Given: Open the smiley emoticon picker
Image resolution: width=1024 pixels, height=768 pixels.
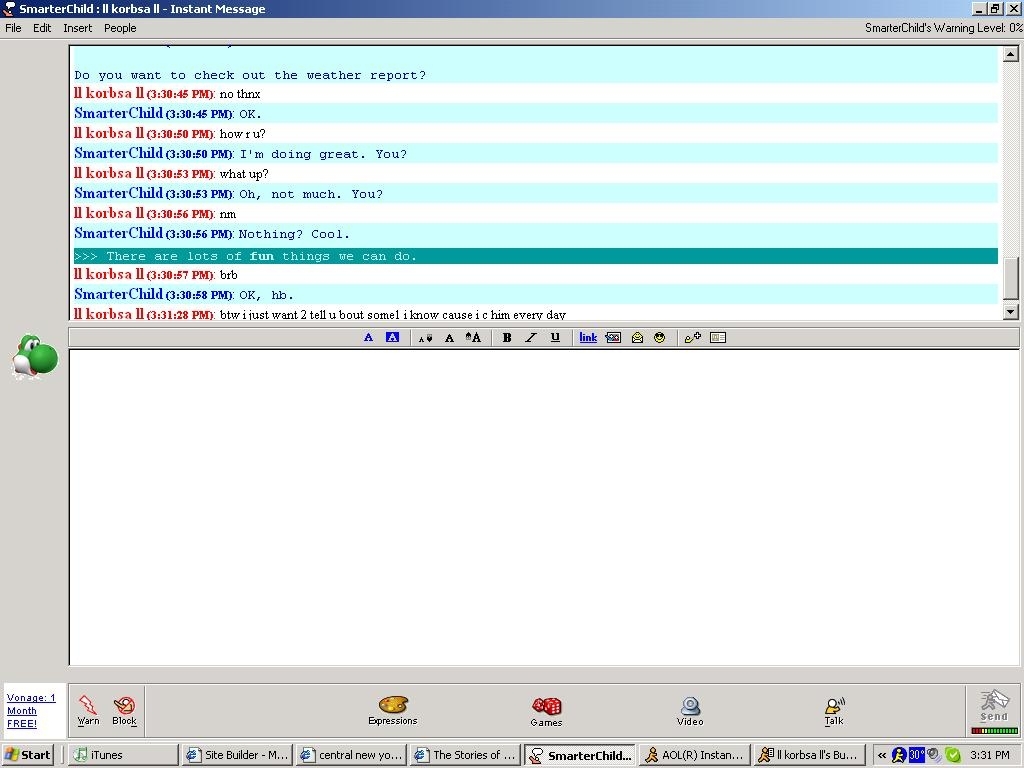Looking at the screenshot, I should (x=660, y=338).
